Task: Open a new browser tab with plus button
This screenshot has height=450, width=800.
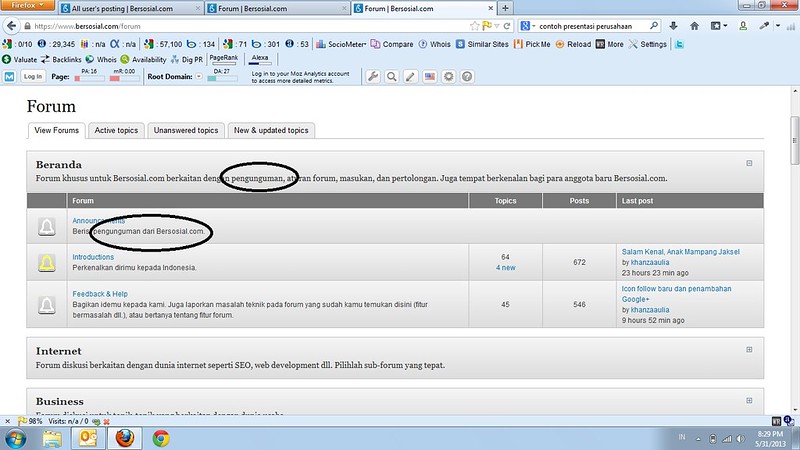Action: (505, 8)
